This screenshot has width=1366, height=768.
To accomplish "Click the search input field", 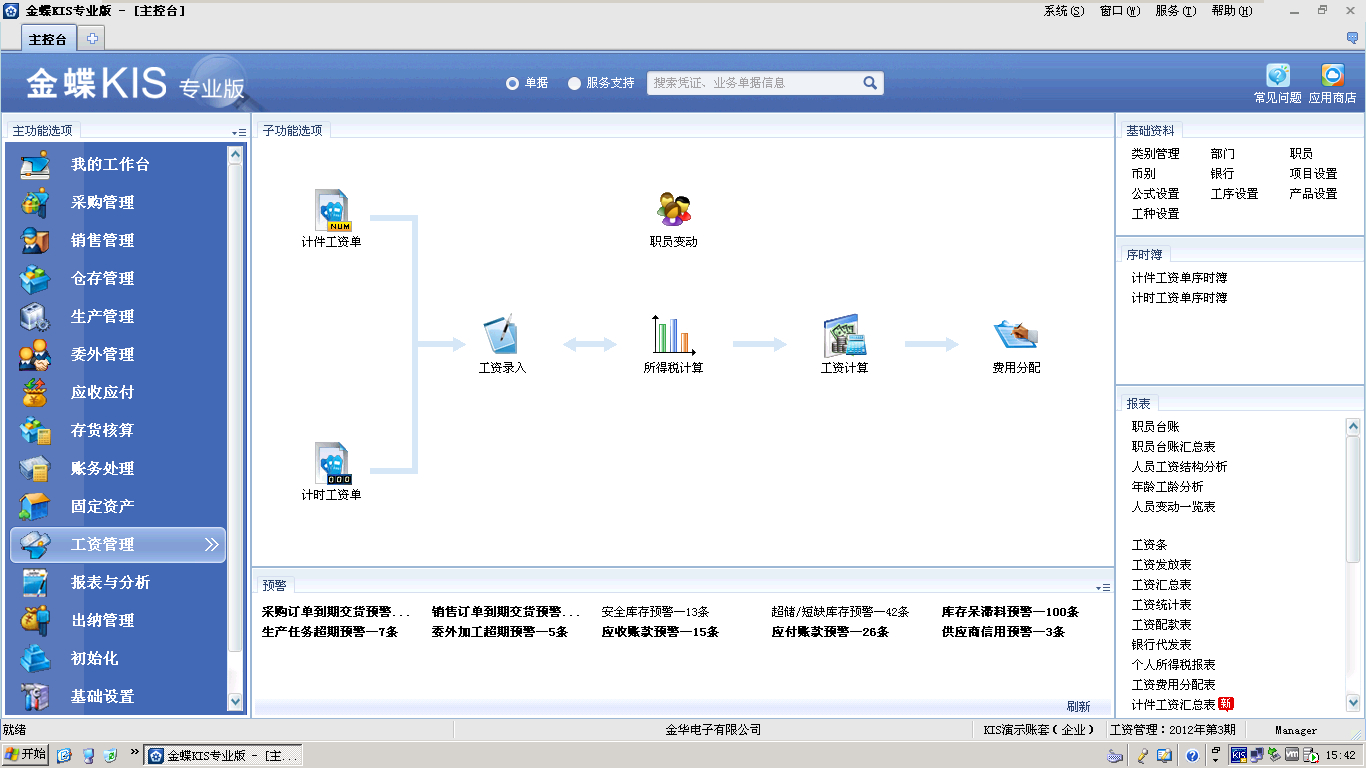I will (x=755, y=83).
